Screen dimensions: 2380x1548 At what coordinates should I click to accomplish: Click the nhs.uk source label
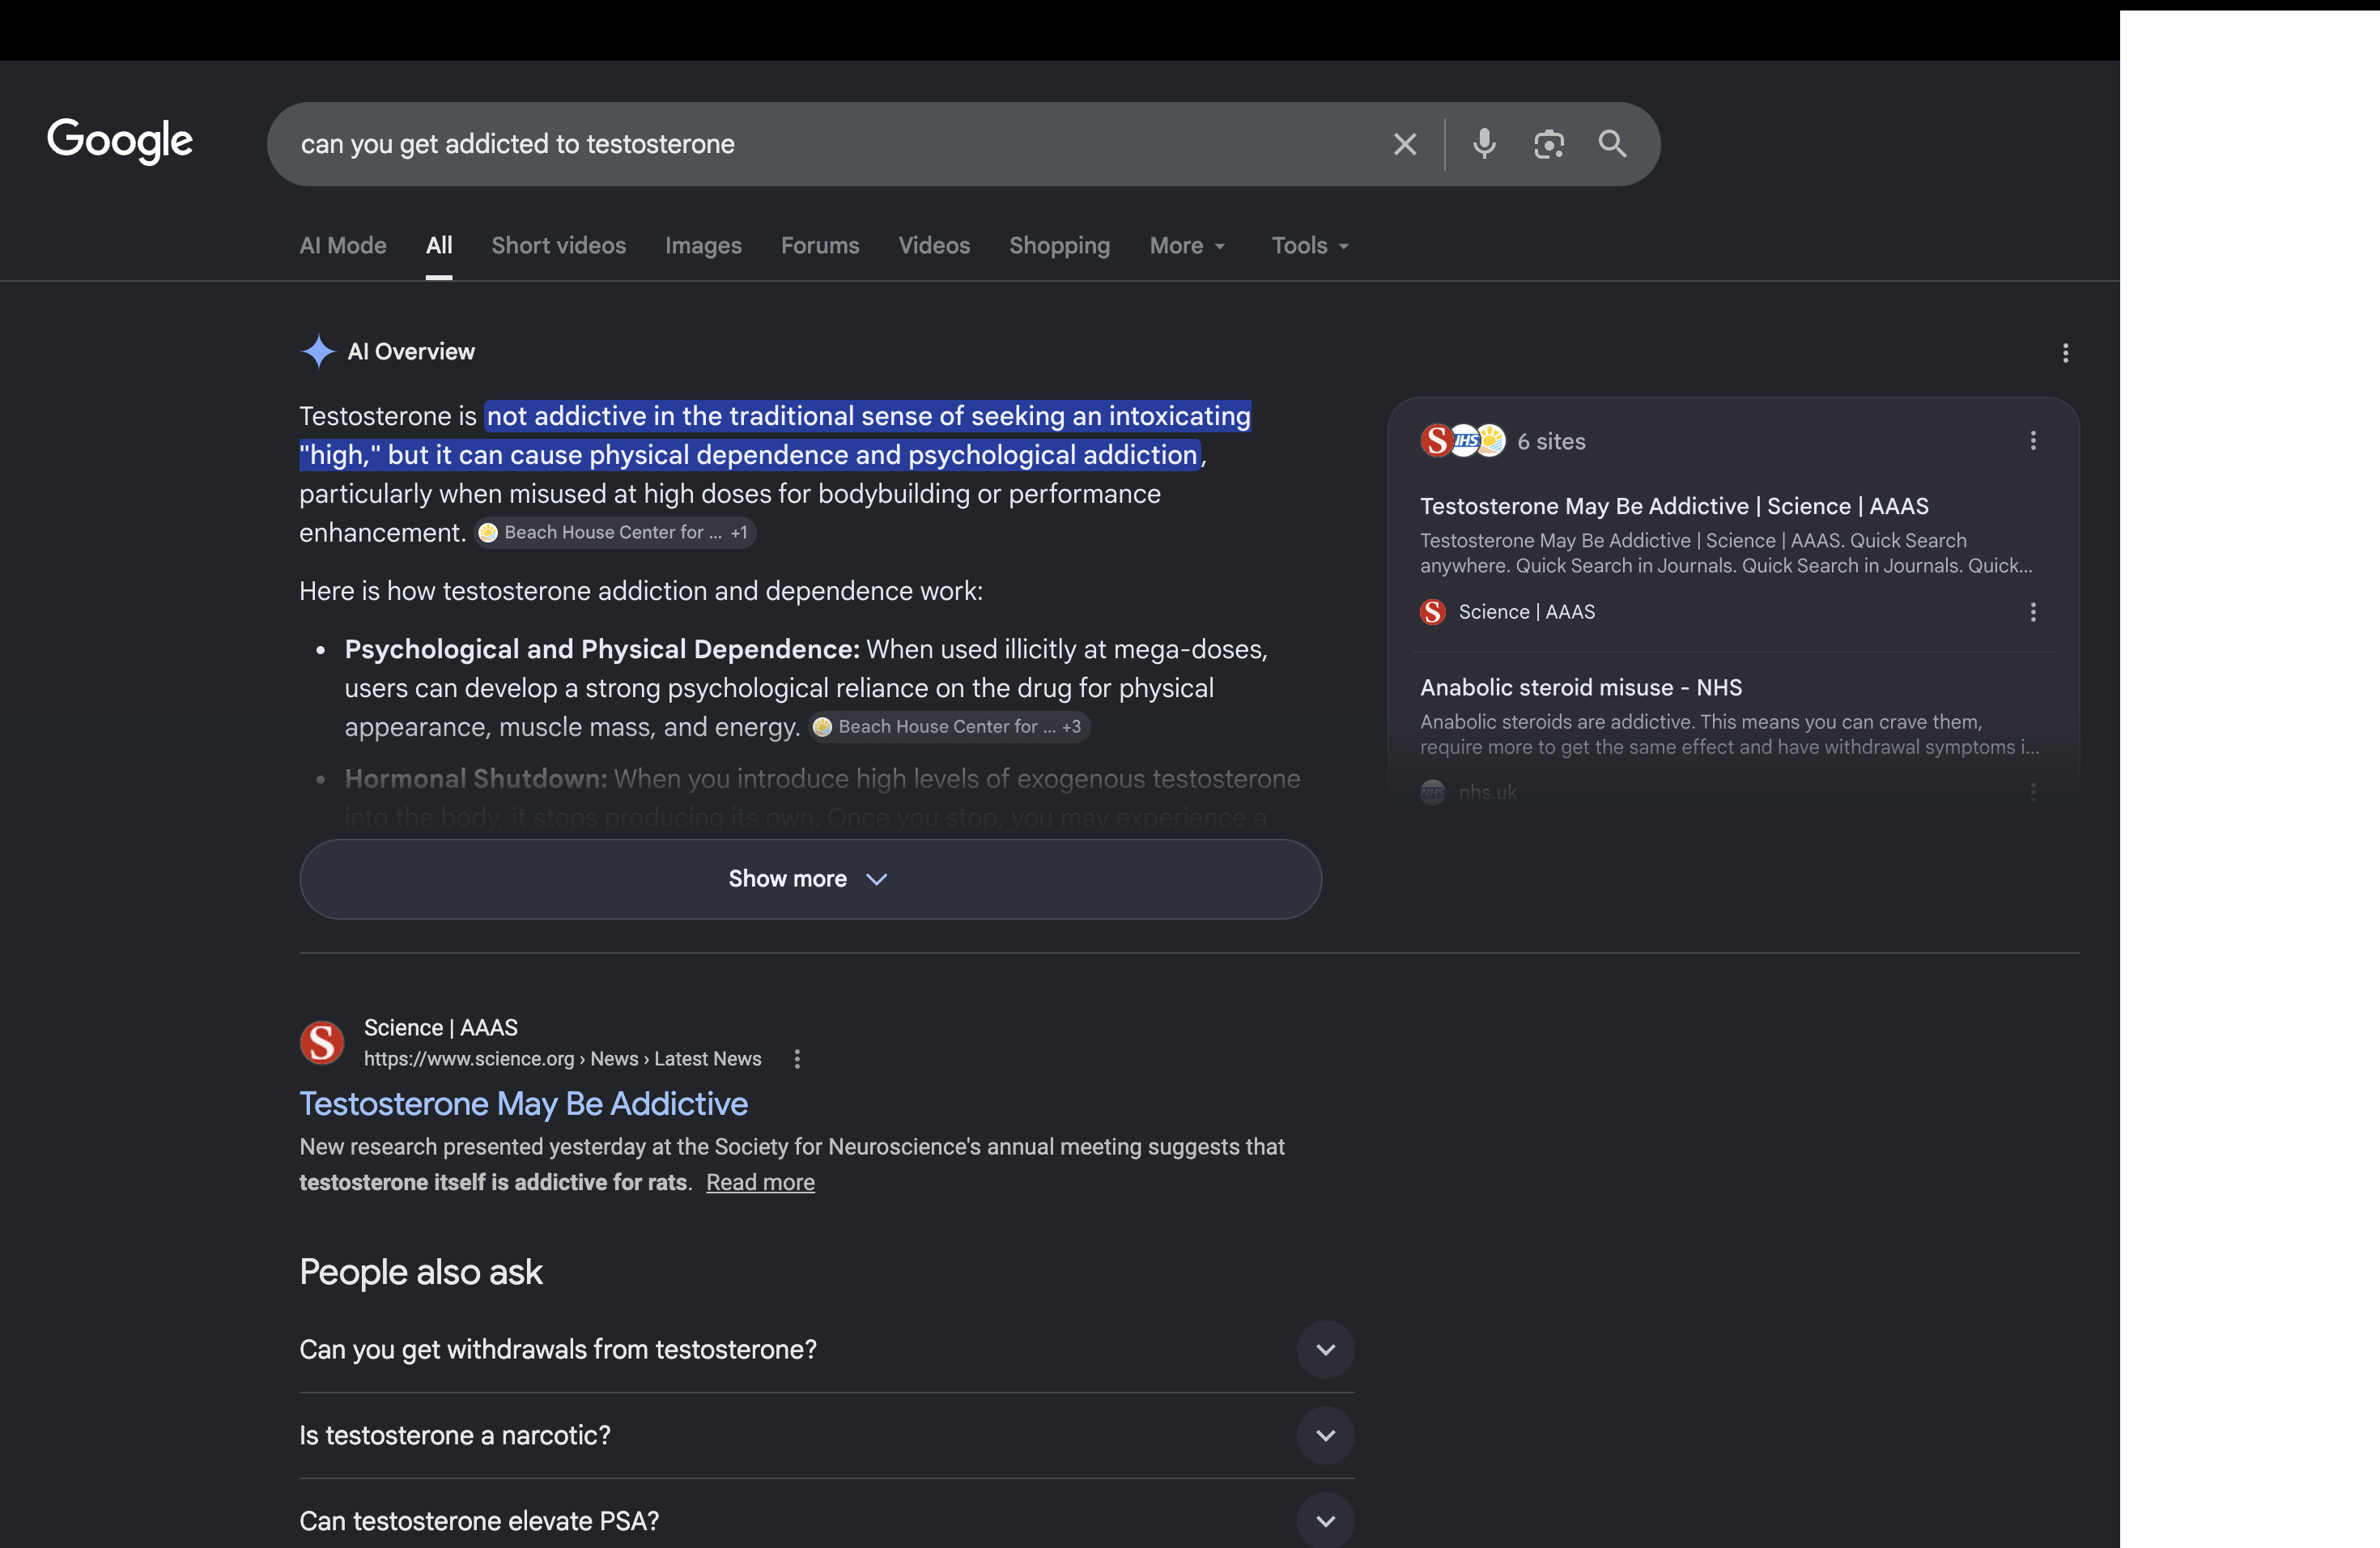(1487, 792)
